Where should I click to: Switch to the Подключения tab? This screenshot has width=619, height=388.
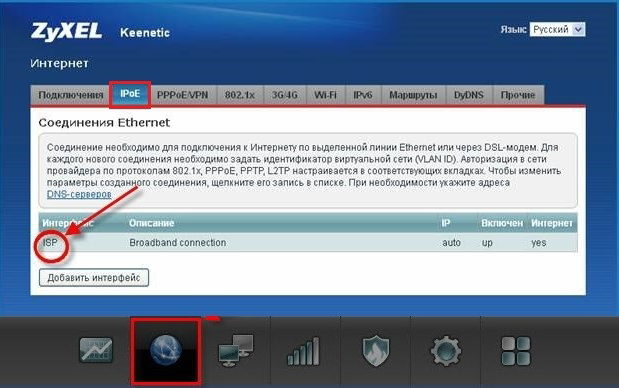[71, 95]
